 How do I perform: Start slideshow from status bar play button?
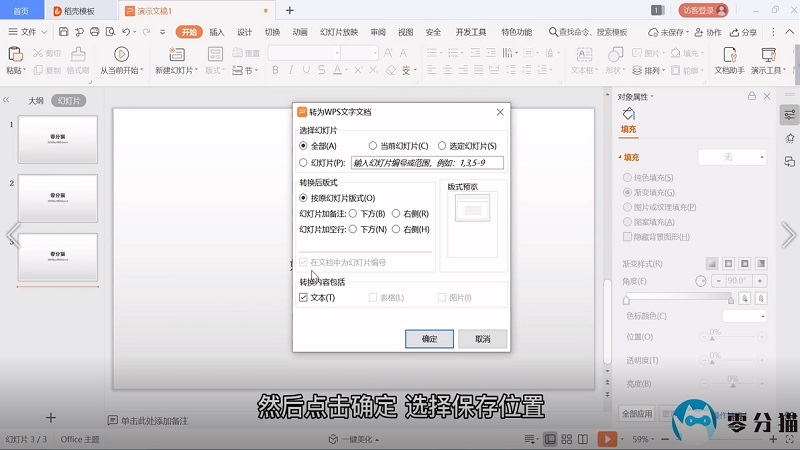[606, 439]
